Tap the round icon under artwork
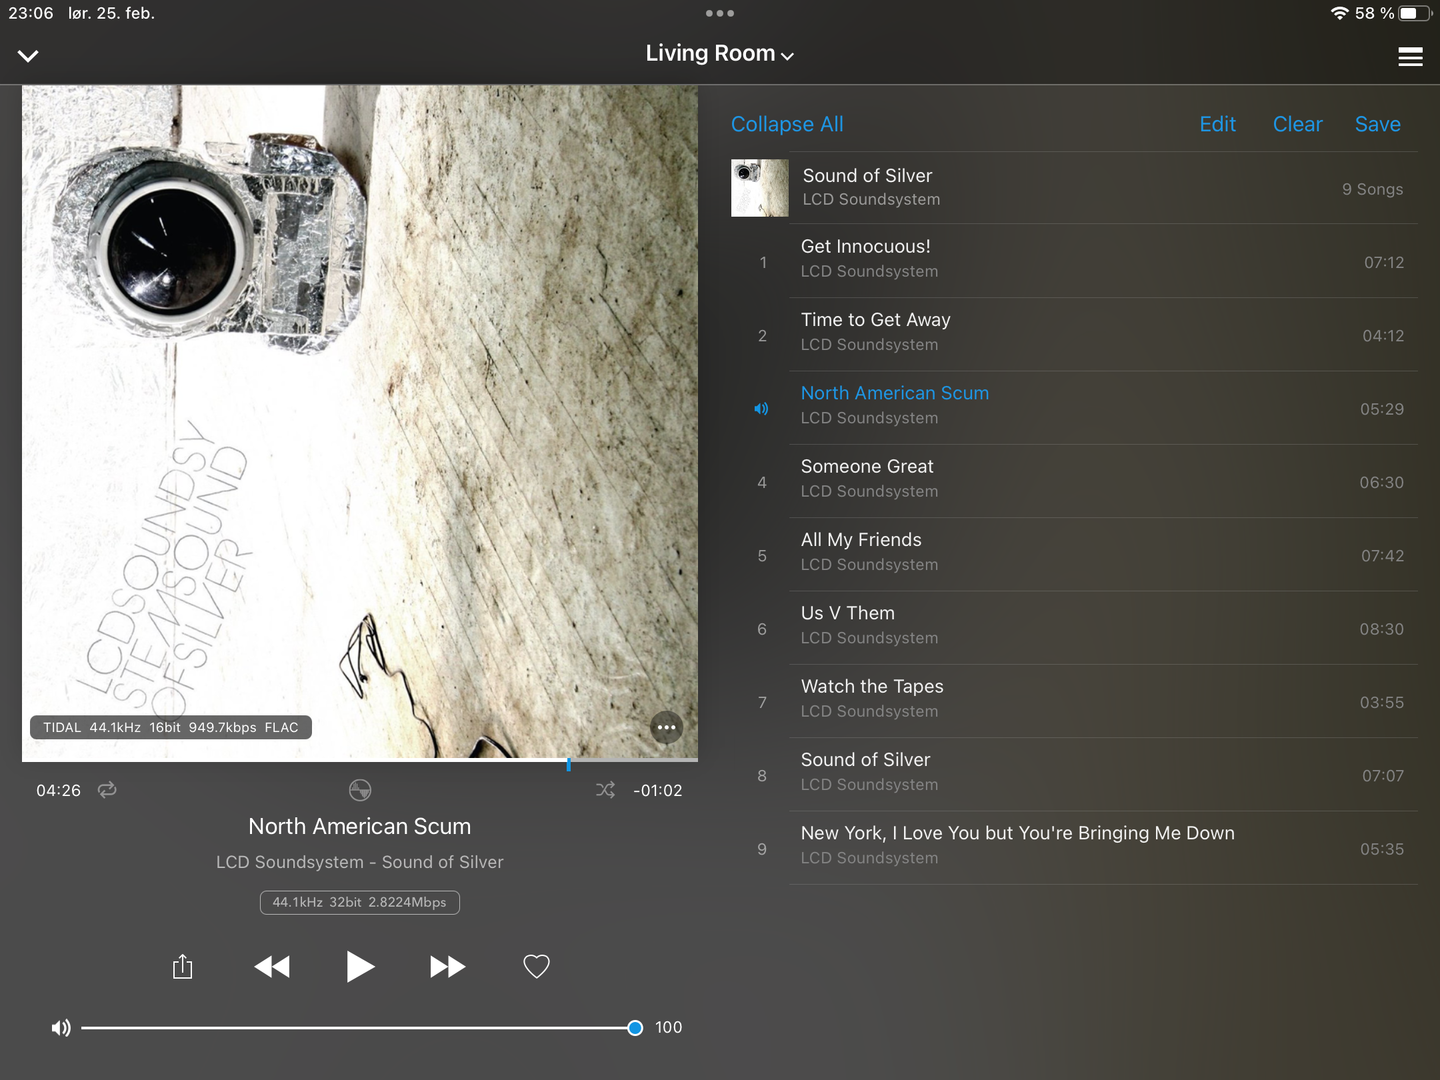This screenshot has height=1080, width=1440. coord(360,790)
